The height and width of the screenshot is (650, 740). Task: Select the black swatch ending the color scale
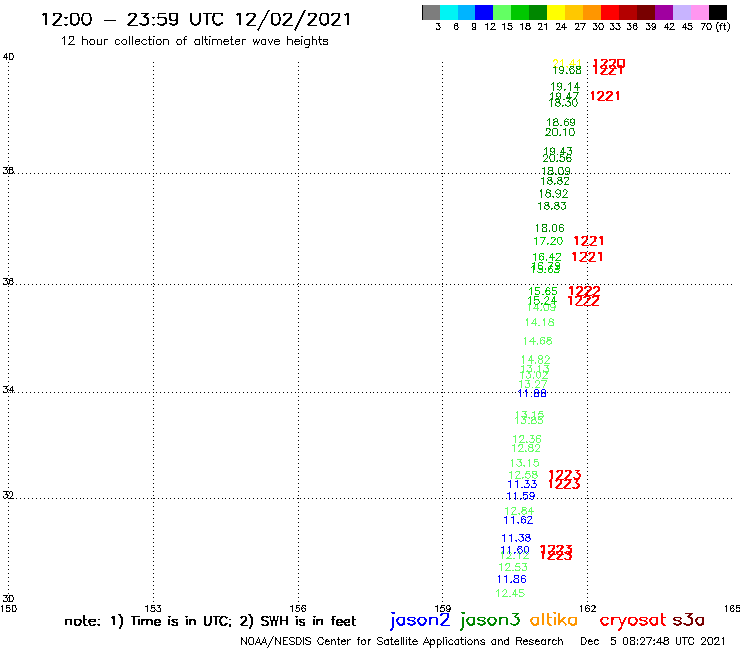718,12
